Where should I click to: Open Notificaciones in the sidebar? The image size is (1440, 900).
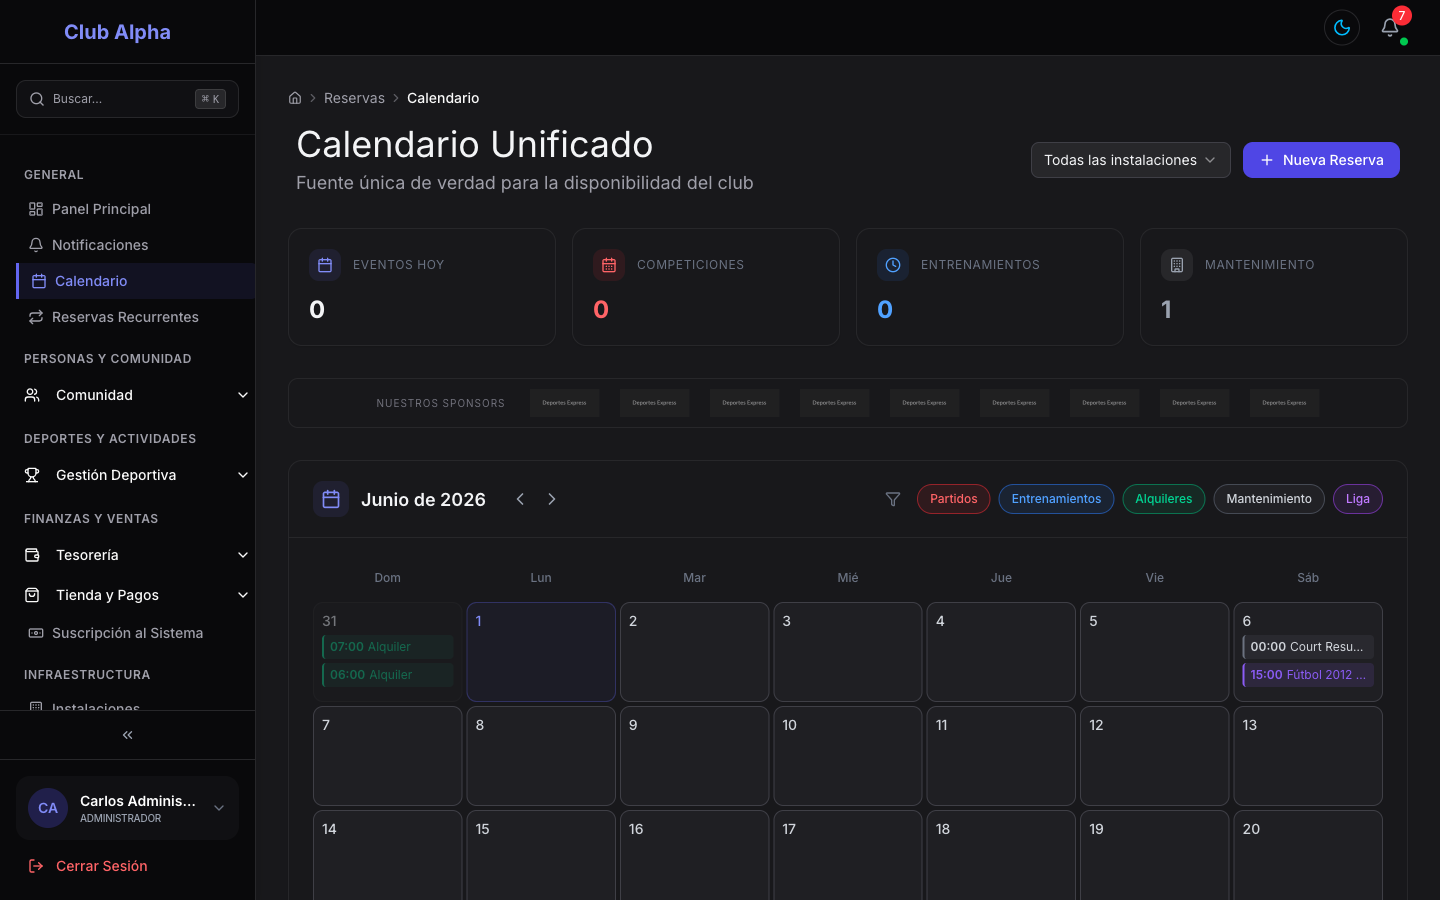pyautogui.click(x=135, y=245)
